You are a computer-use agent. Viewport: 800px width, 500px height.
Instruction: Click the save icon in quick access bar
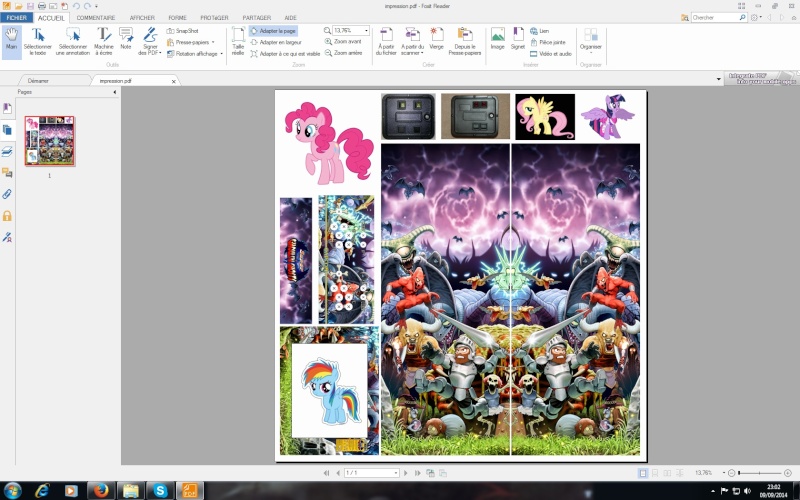click(x=30, y=6)
